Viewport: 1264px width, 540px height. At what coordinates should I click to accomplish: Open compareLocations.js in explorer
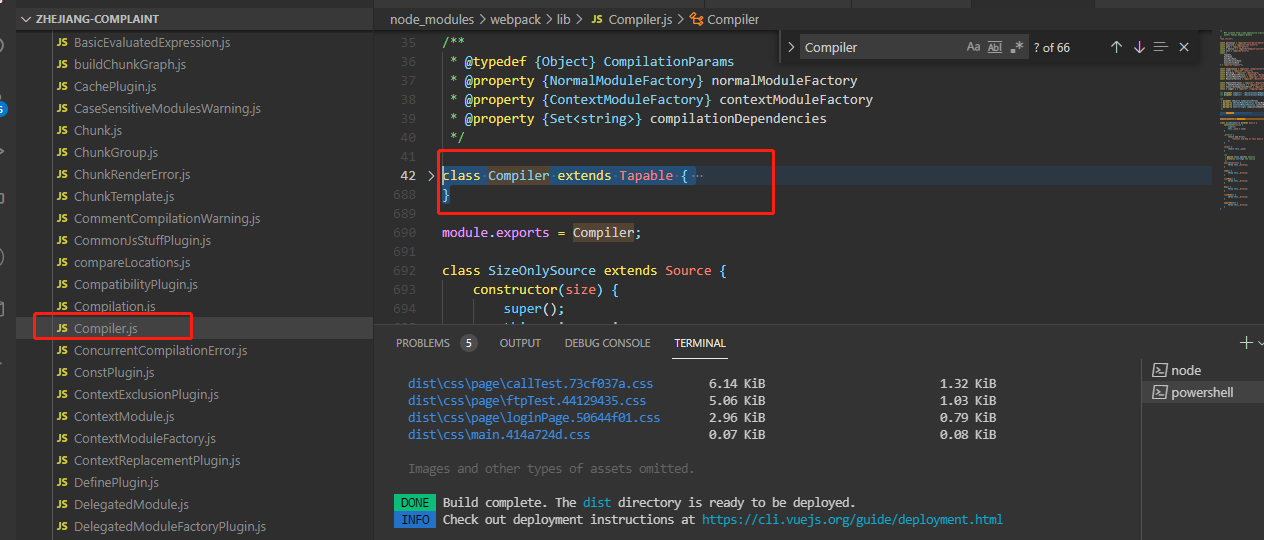pyautogui.click(x=132, y=263)
